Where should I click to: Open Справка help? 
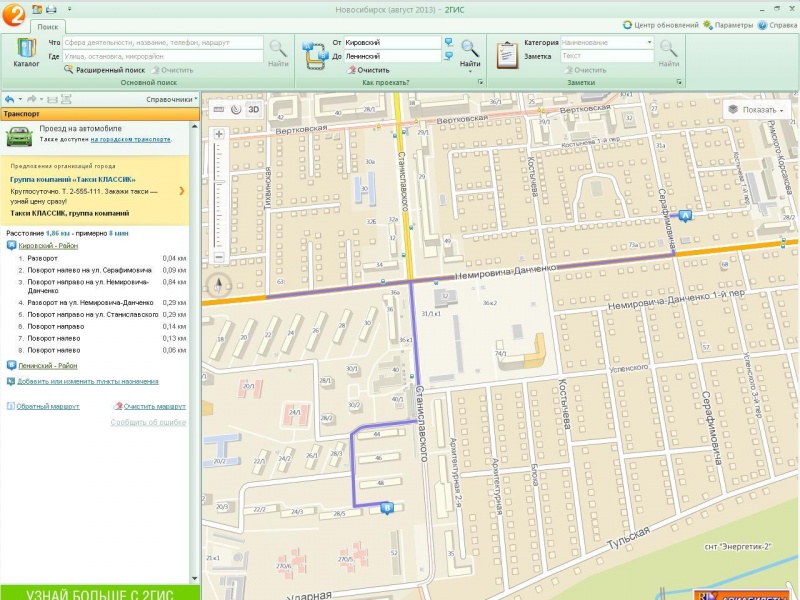(x=778, y=25)
